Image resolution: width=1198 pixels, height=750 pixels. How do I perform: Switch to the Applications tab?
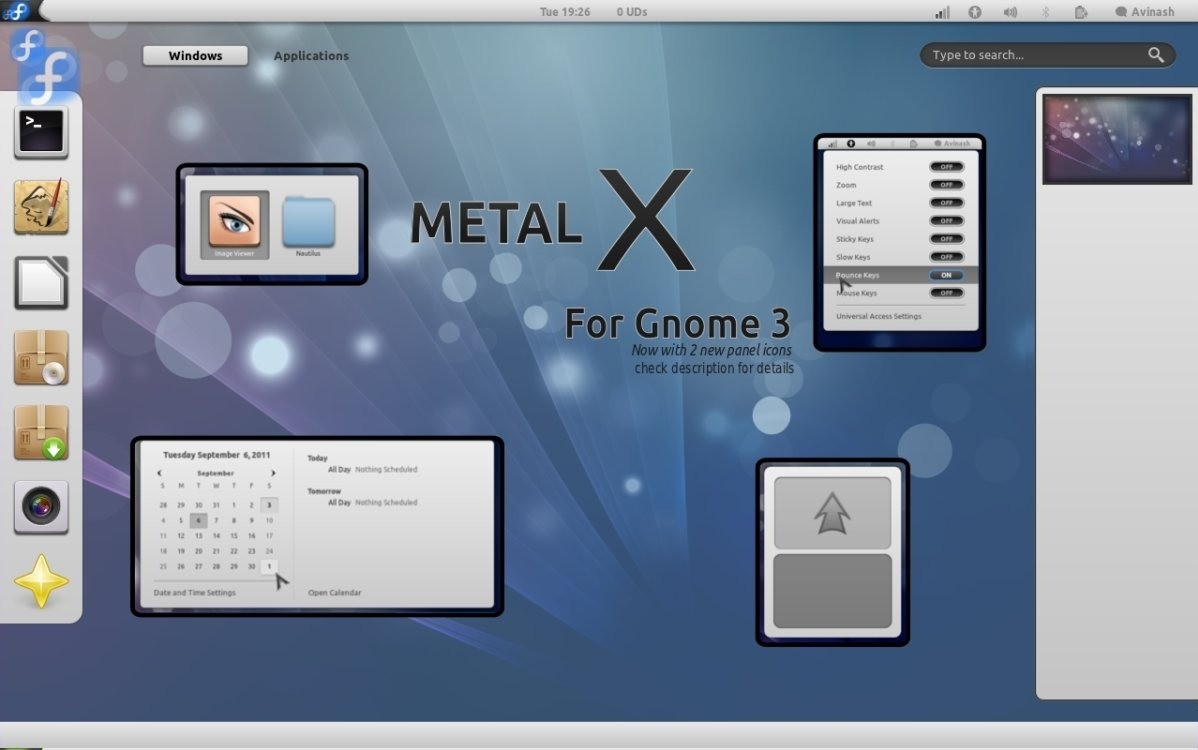310,56
